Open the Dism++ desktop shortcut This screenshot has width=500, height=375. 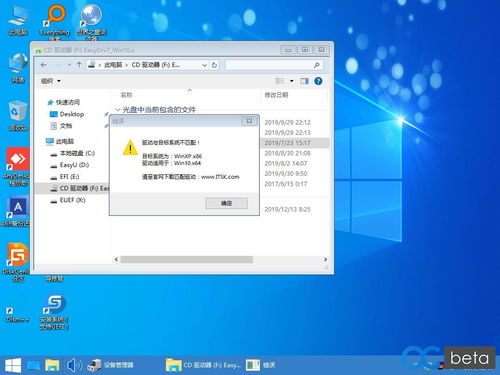pyautogui.click(x=17, y=313)
